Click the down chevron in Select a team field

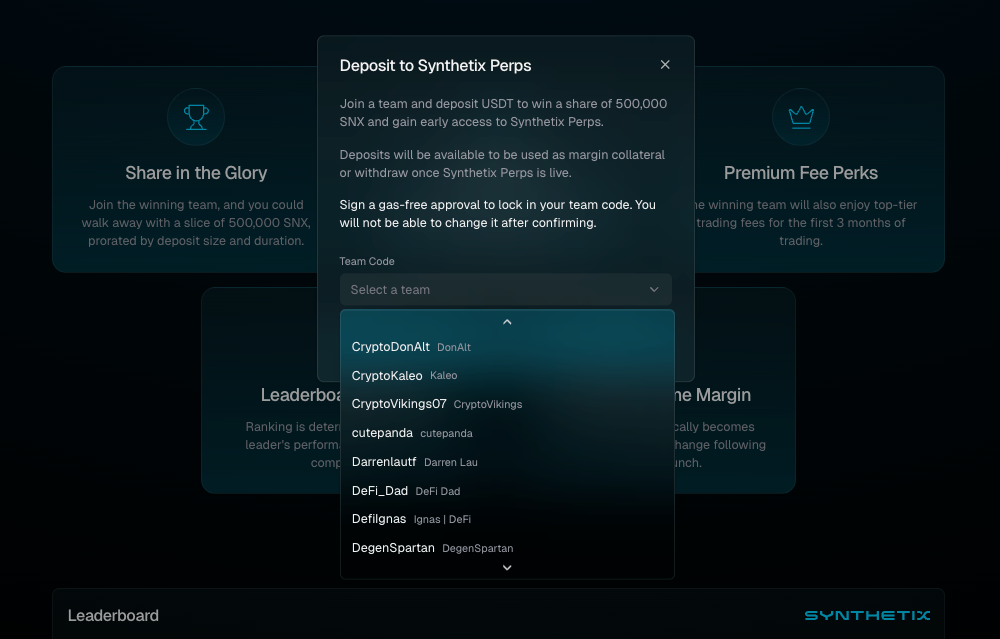[x=654, y=290]
